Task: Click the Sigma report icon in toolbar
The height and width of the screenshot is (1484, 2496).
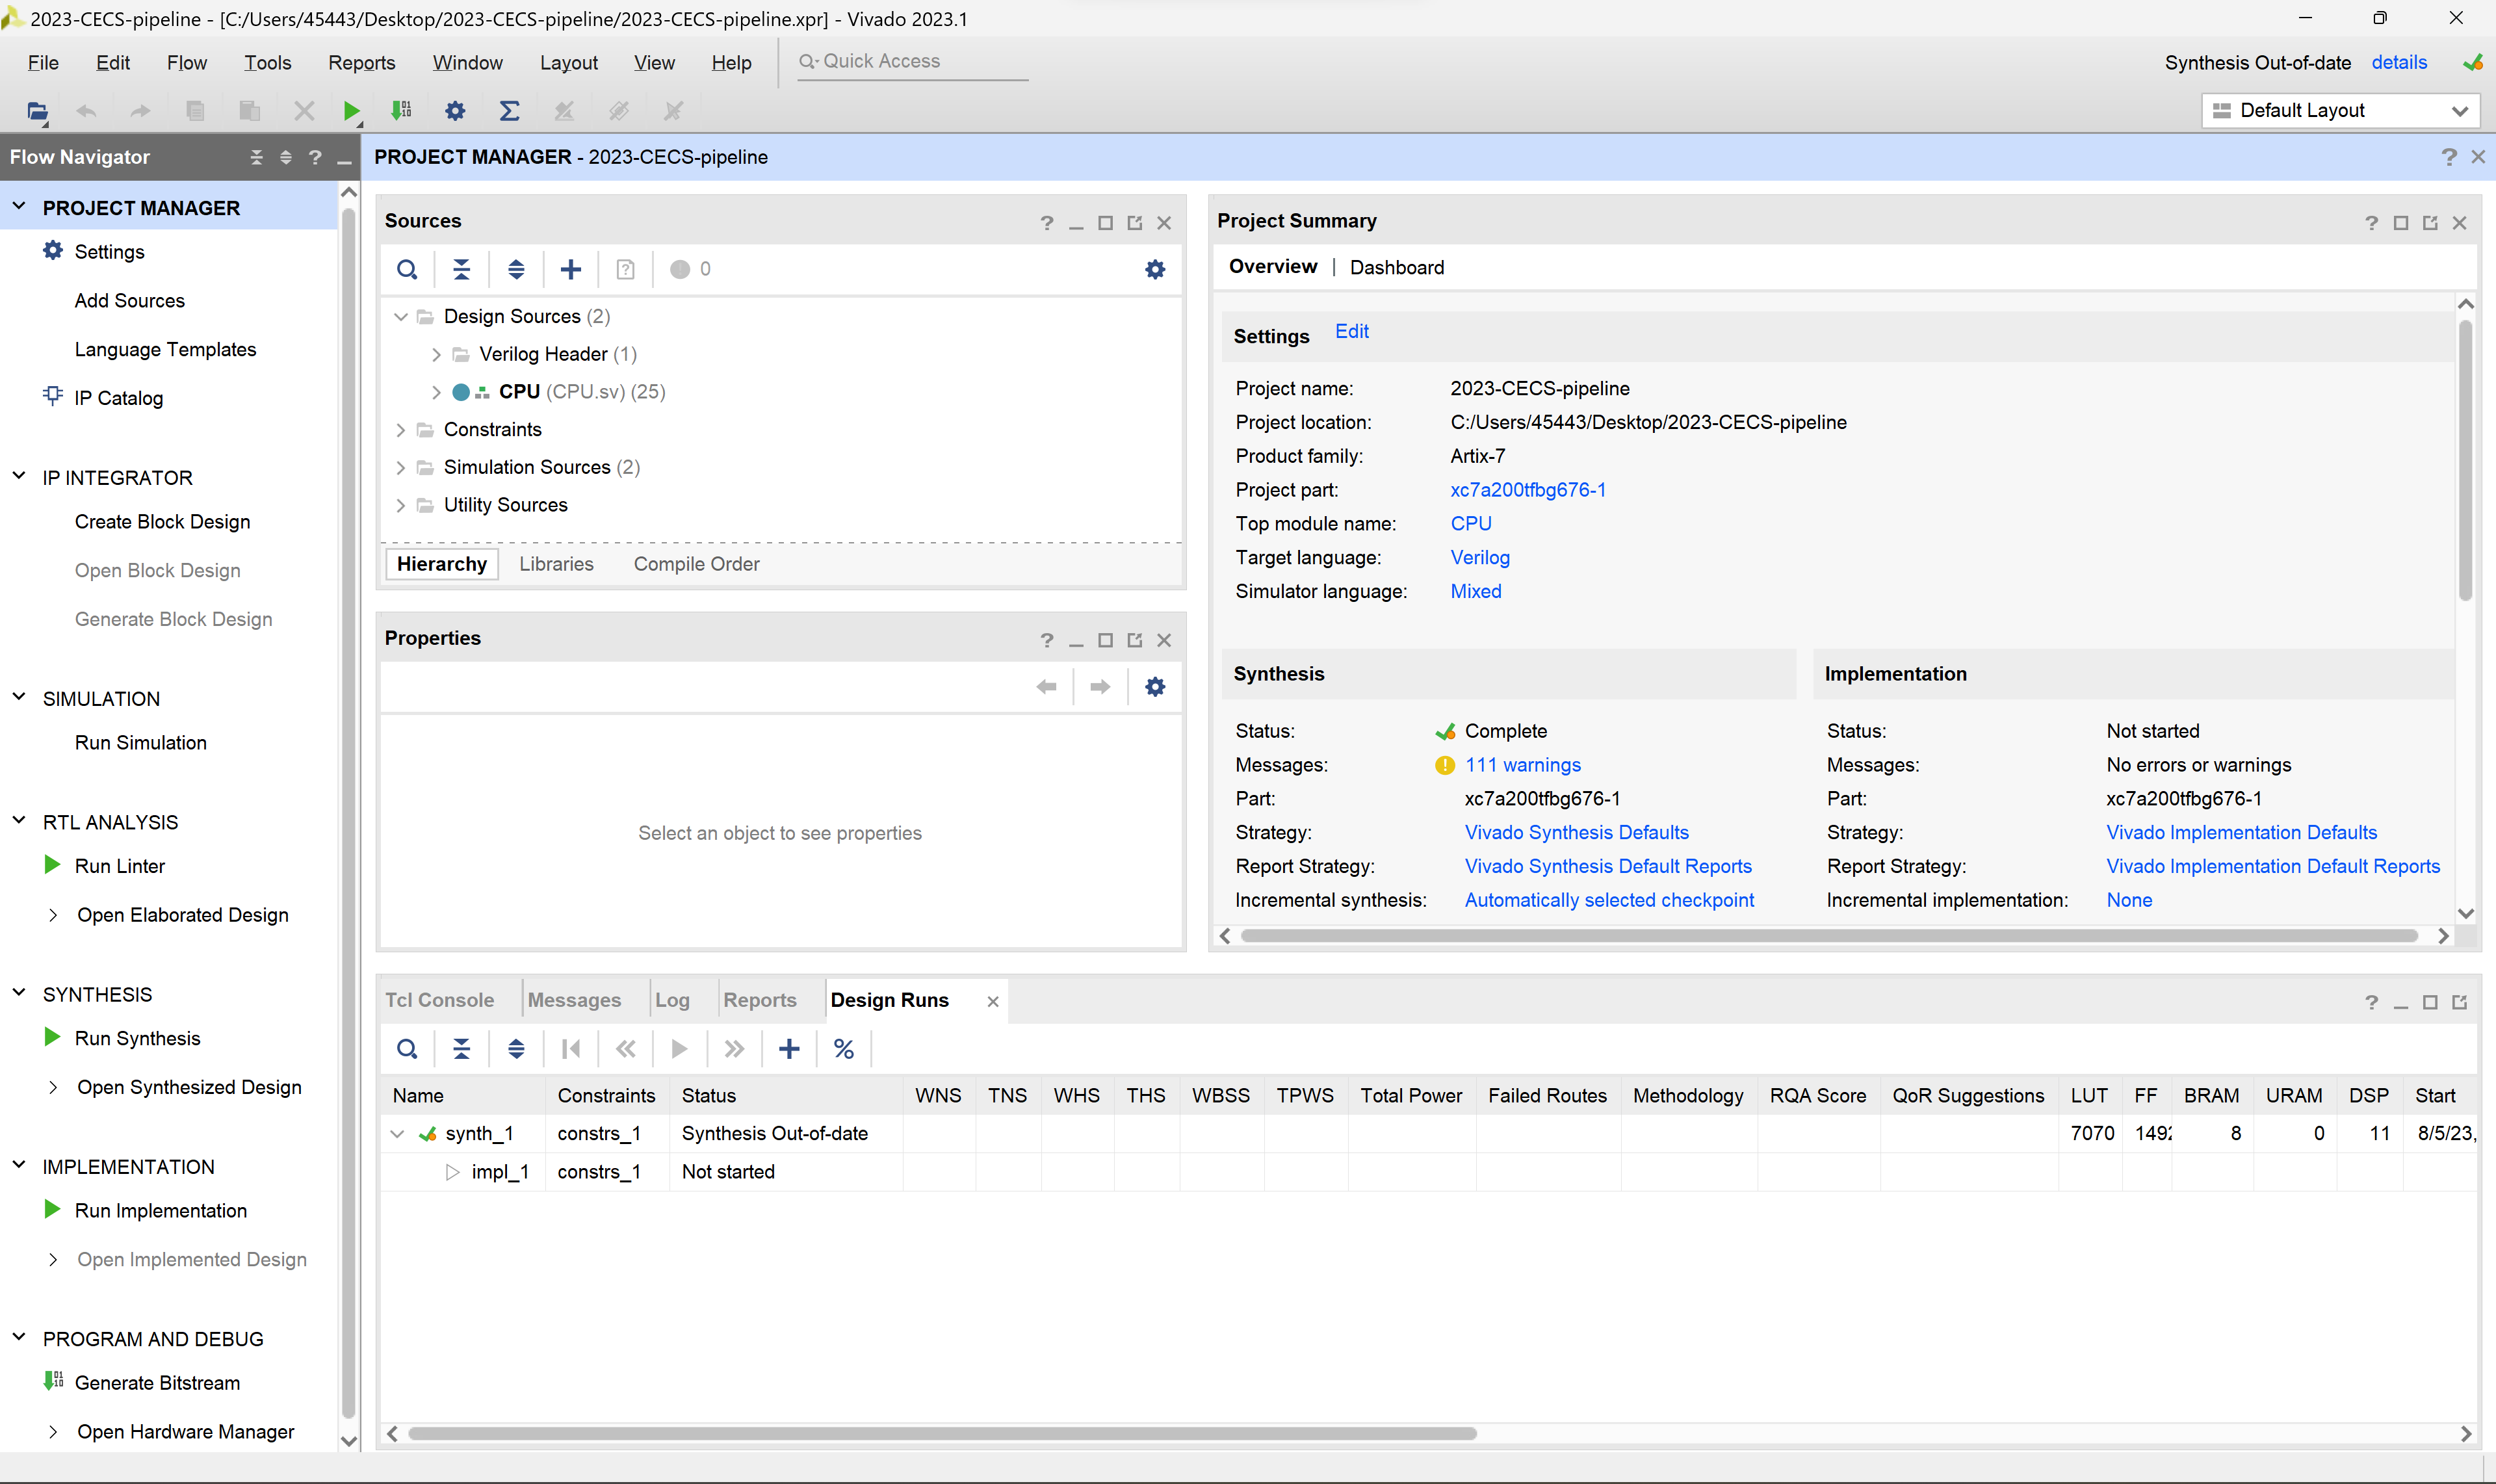Action: 509,110
